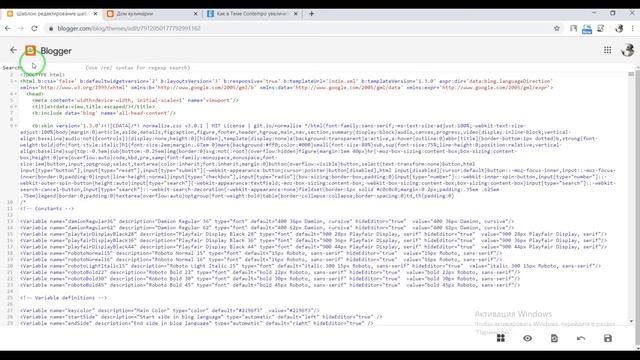This screenshot has height=360, width=640.
Task: Click the Constants comment line
Action: pos(47,209)
